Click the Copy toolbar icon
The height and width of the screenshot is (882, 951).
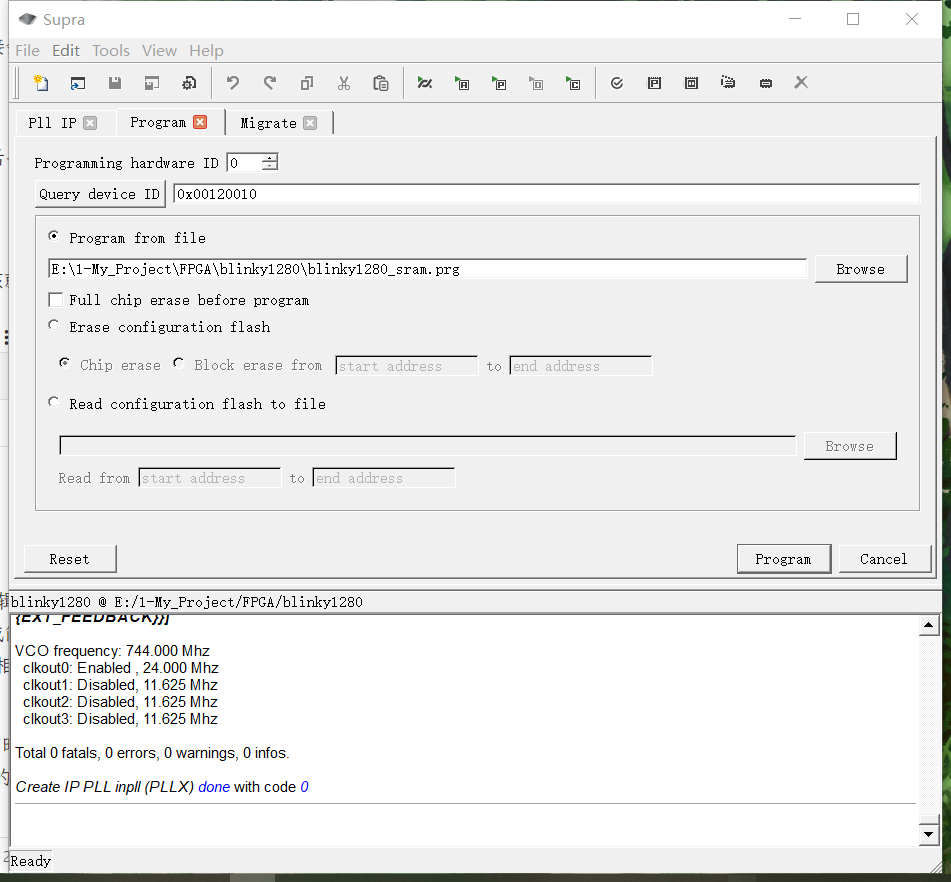[x=307, y=83]
